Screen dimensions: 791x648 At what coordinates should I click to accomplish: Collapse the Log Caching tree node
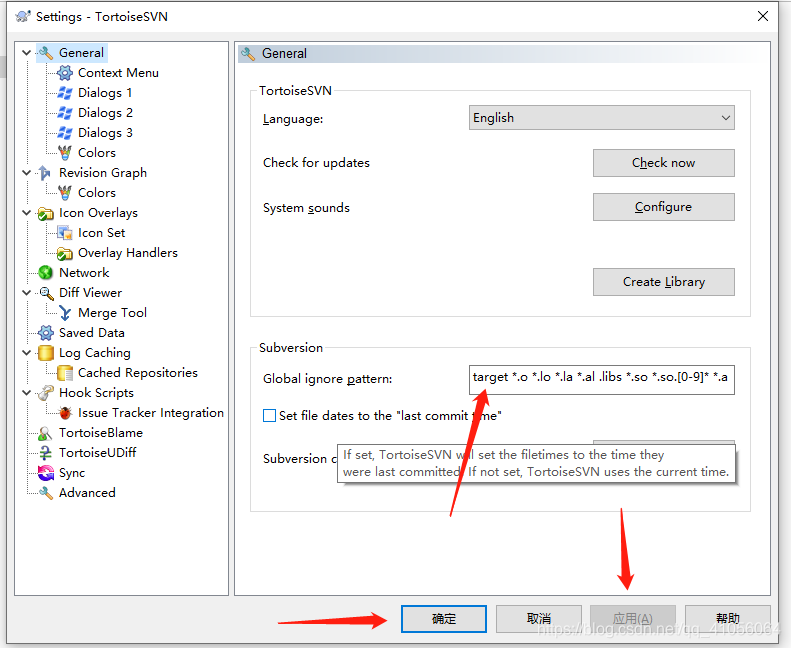point(27,352)
